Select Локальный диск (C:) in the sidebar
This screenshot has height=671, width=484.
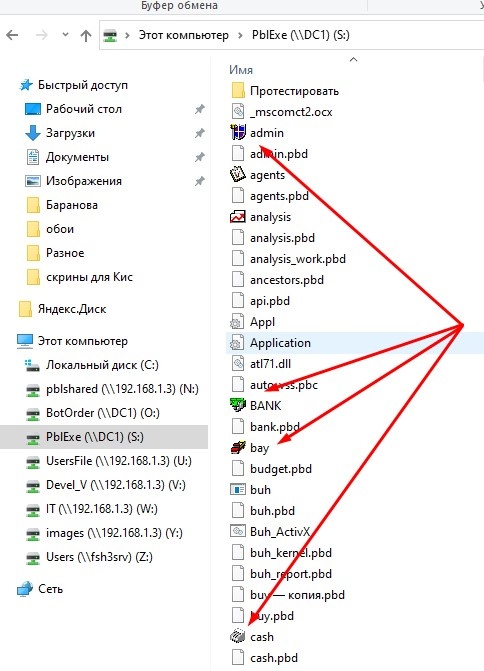102,365
